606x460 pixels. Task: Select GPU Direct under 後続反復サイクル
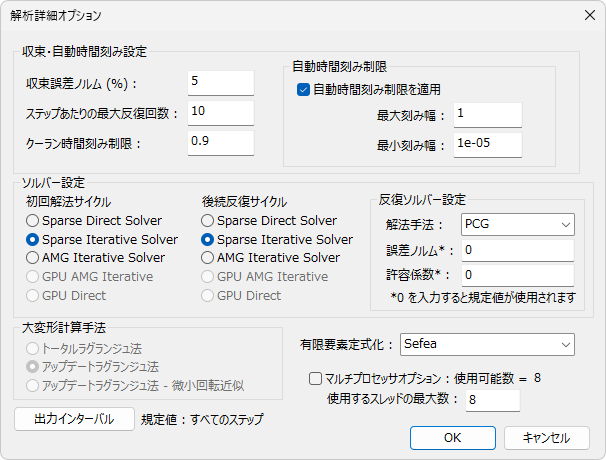[x=208, y=296]
